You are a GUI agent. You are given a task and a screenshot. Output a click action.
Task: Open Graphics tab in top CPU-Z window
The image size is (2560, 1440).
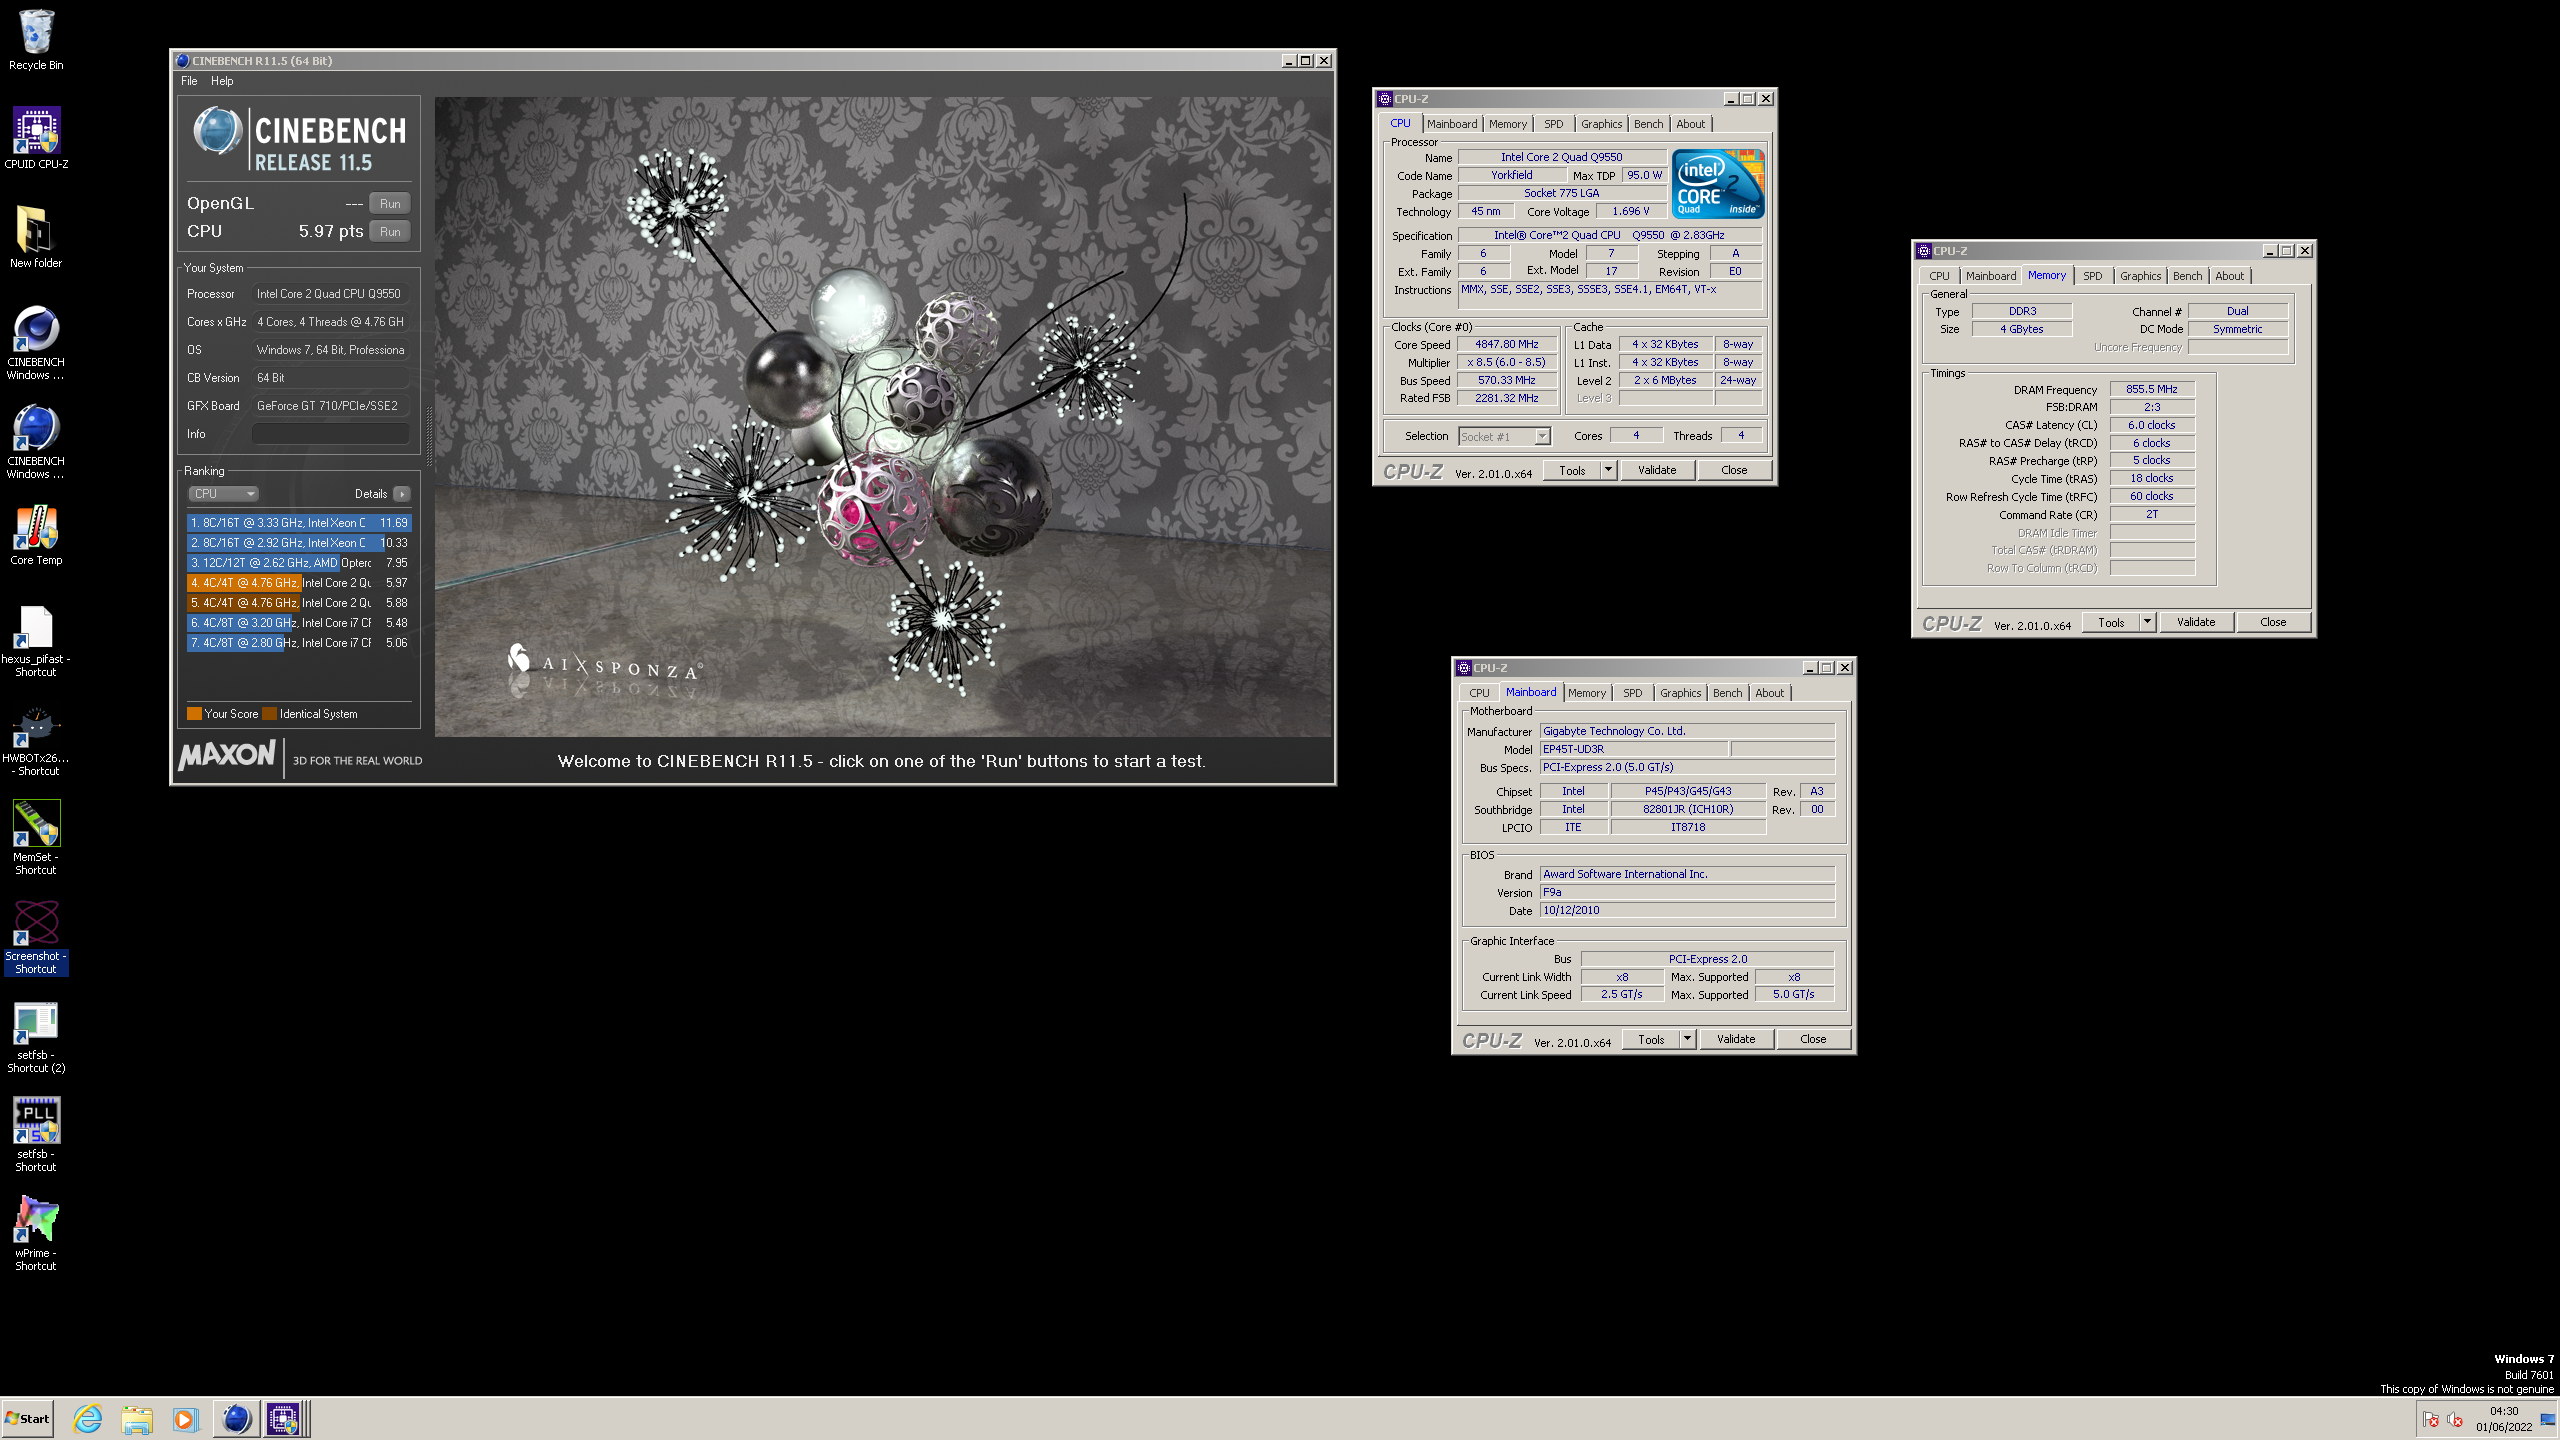coord(1601,124)
